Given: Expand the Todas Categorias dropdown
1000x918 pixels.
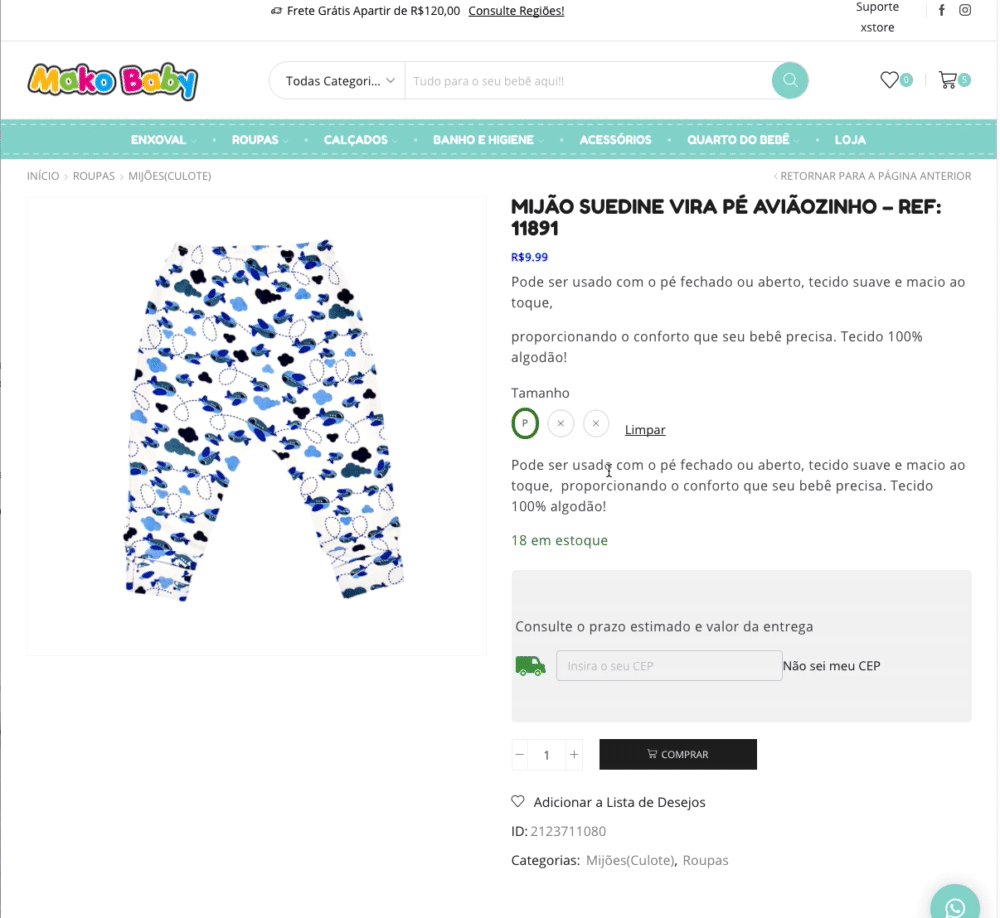Looking at the screenshot, I should pyautogui.click(x=336, y=81).
